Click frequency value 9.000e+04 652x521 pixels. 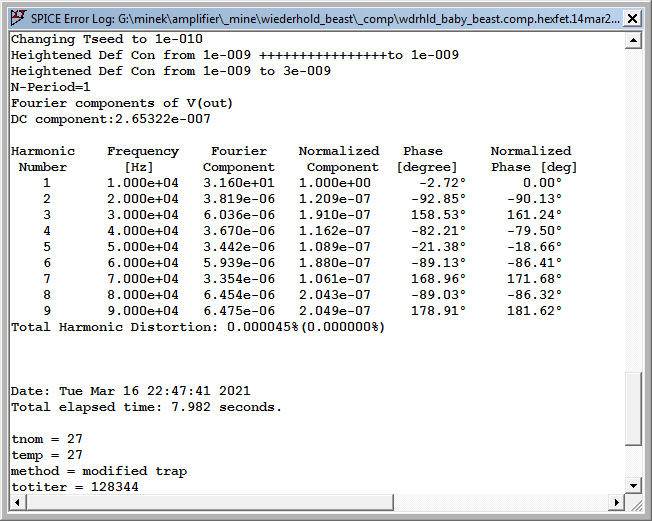pyautogui.click(x=143, y=311)
